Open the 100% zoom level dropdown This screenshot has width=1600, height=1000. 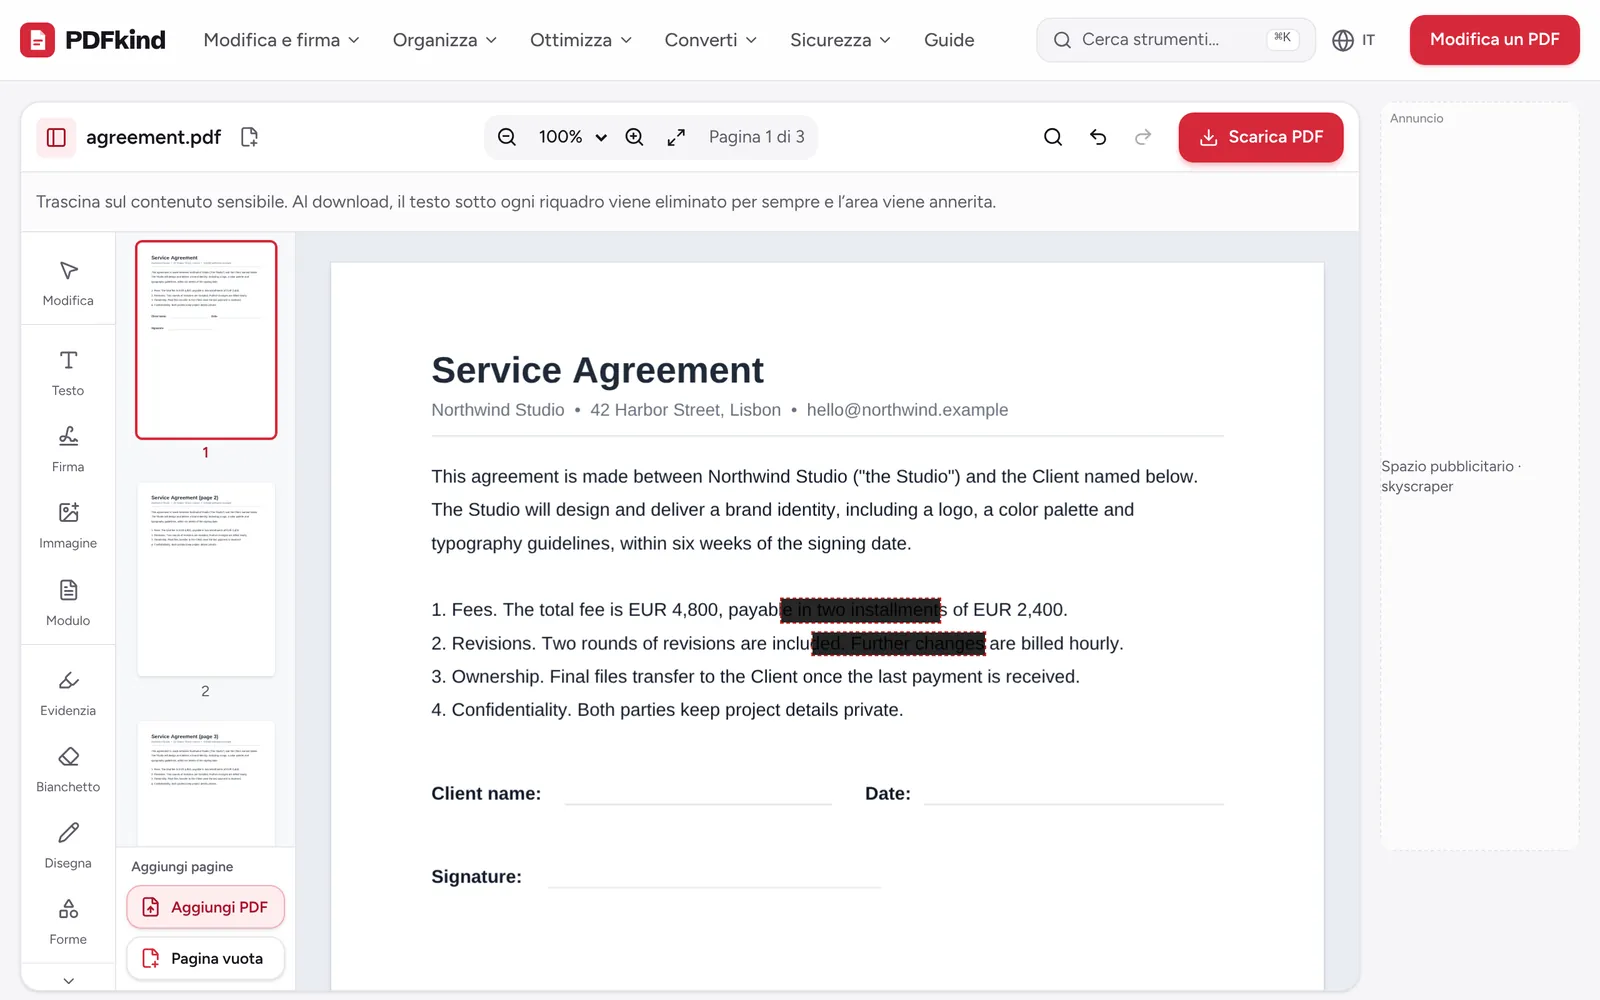[x=572, y=137]
